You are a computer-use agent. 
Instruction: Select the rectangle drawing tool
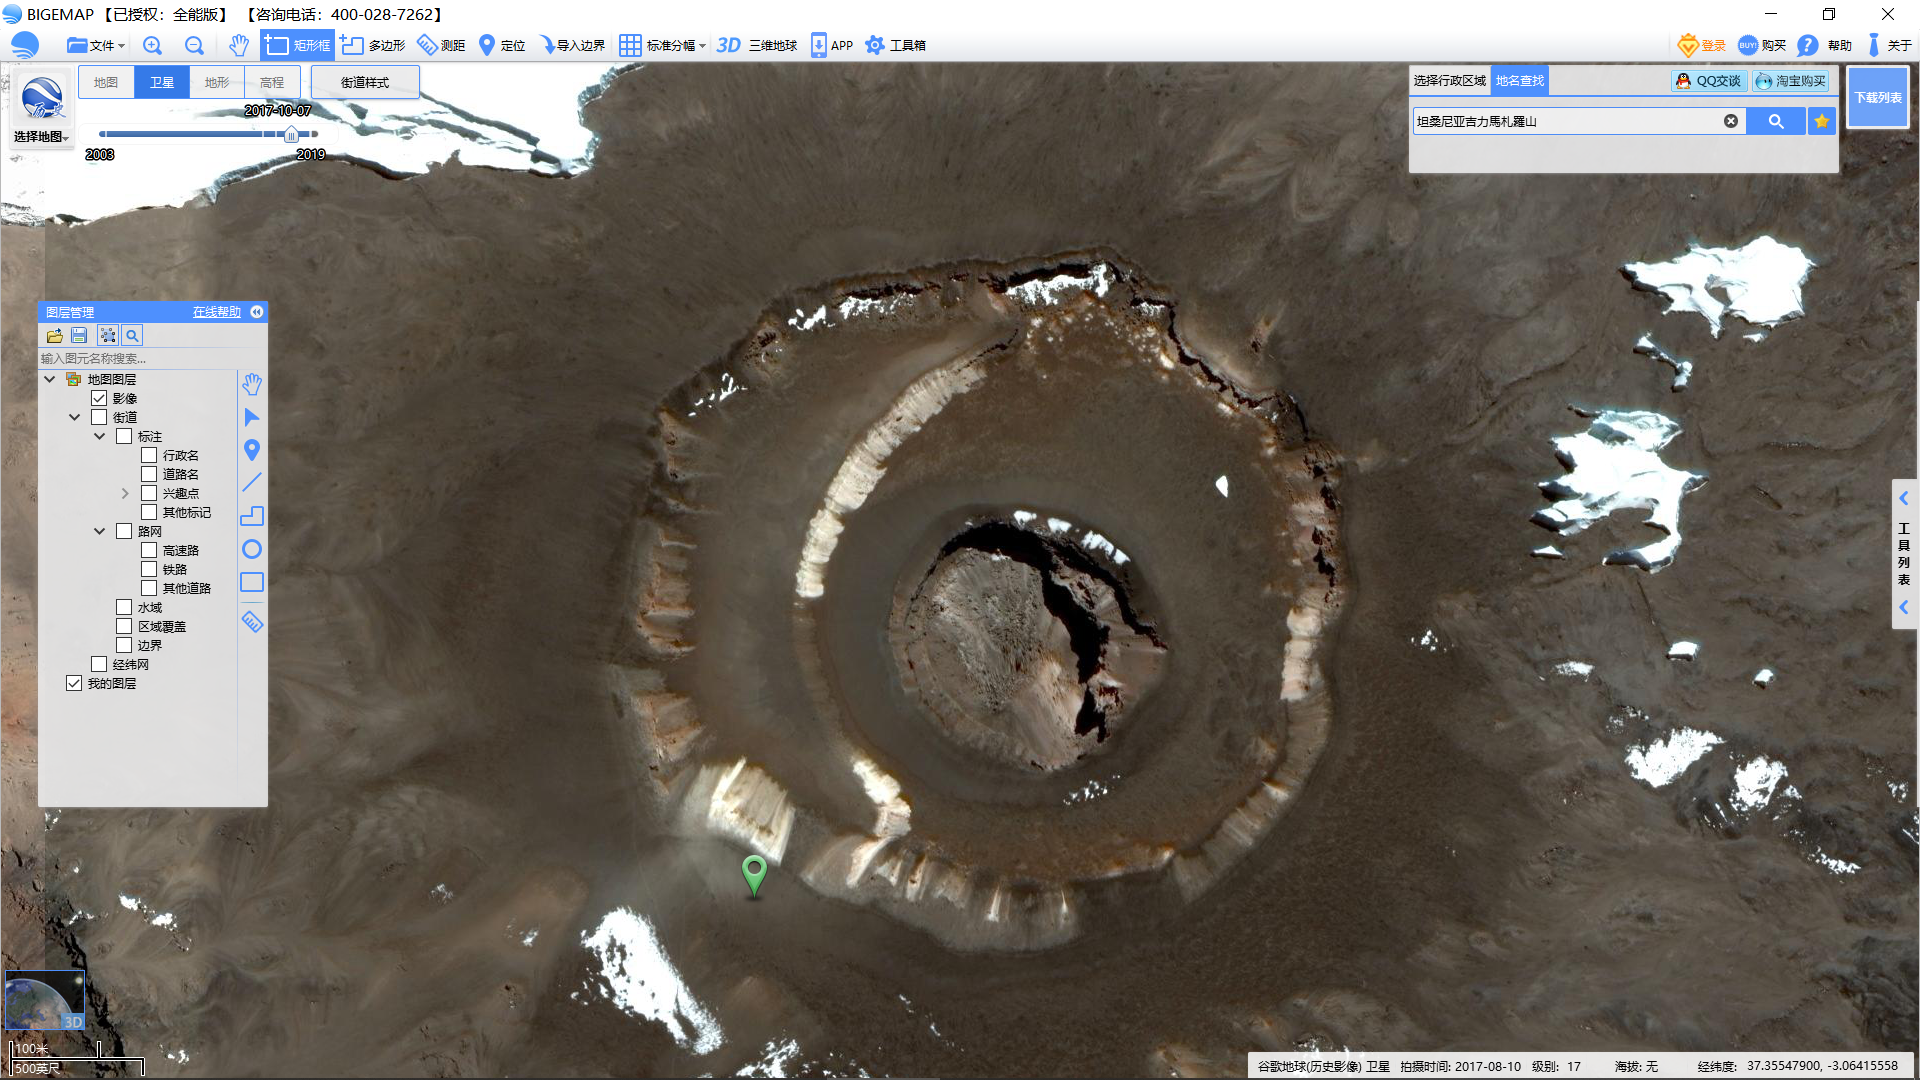pos(252,582)
